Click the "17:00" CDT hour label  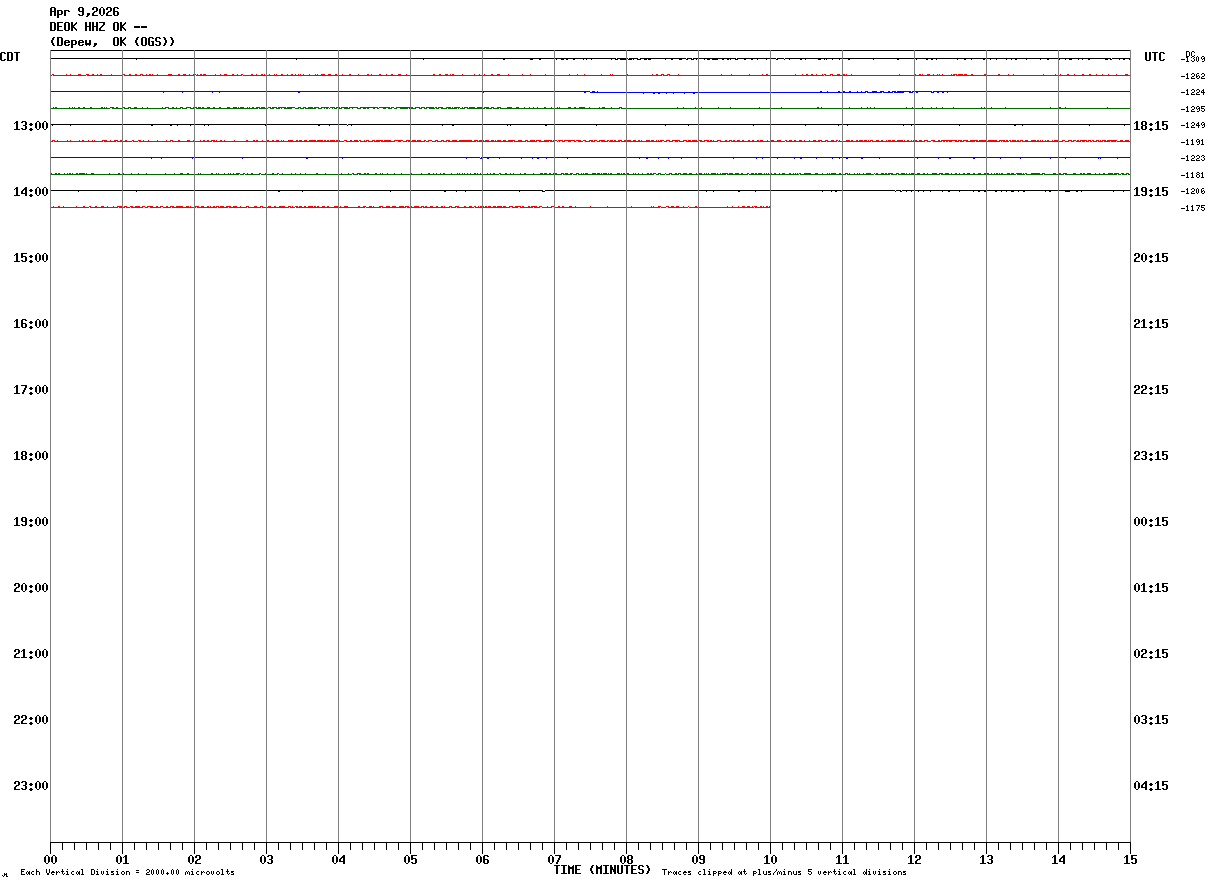point(31,389)
